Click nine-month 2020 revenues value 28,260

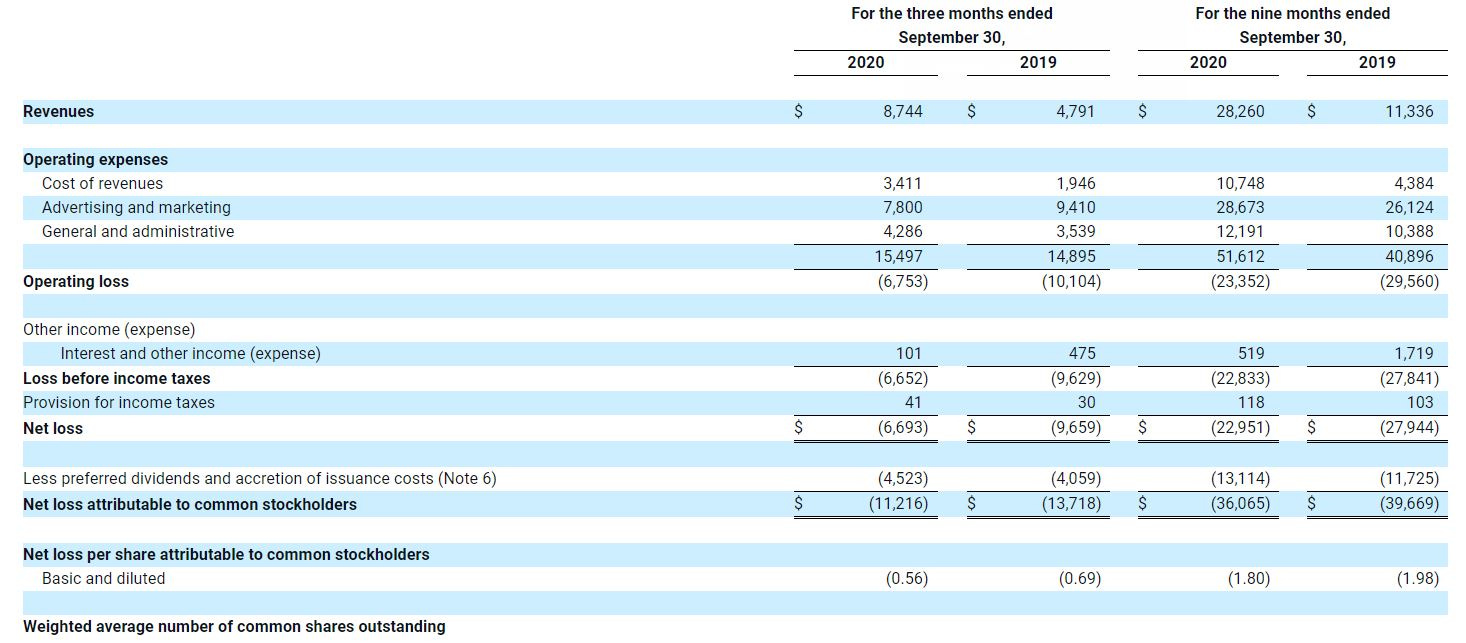(x=1240, y=112)
